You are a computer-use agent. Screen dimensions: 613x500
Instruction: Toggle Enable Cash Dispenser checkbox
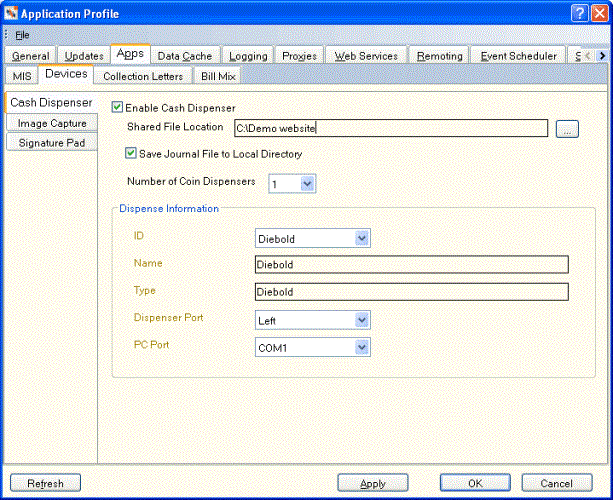tap(117, 107)
